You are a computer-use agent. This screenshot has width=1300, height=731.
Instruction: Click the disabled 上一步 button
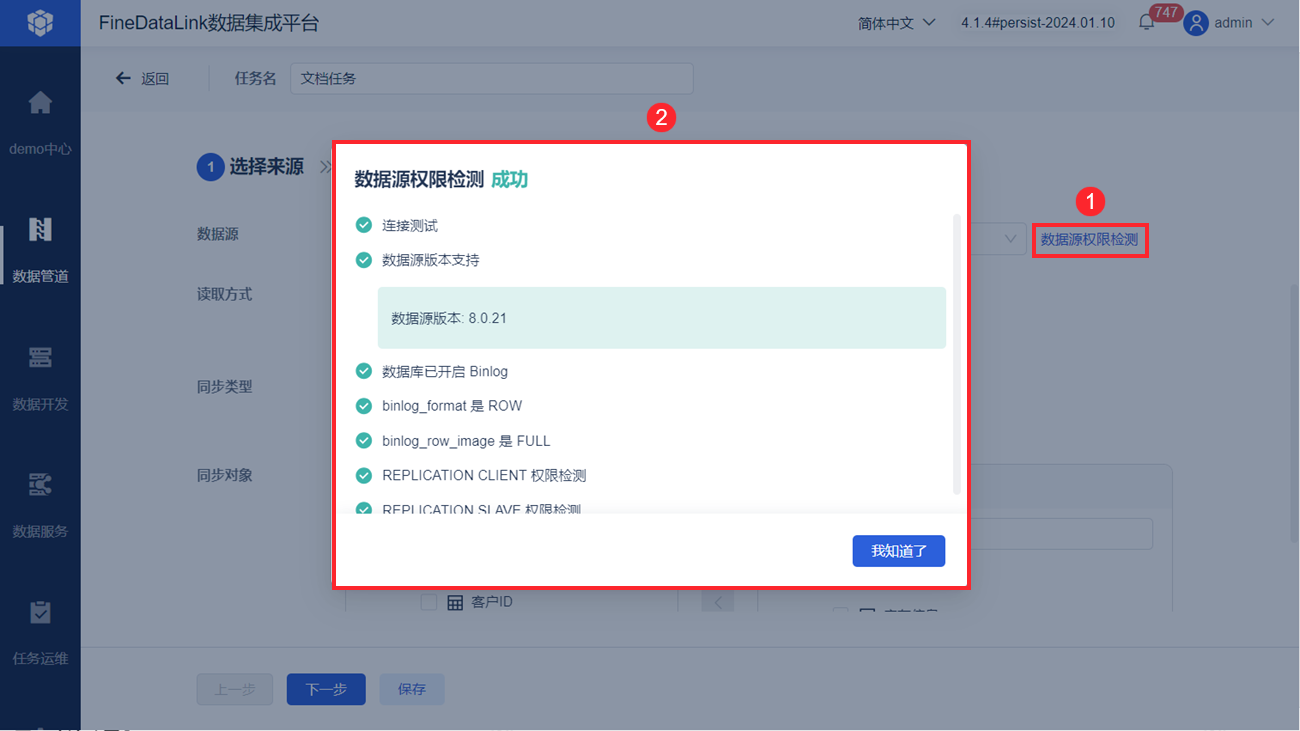[x=234, y=689]
